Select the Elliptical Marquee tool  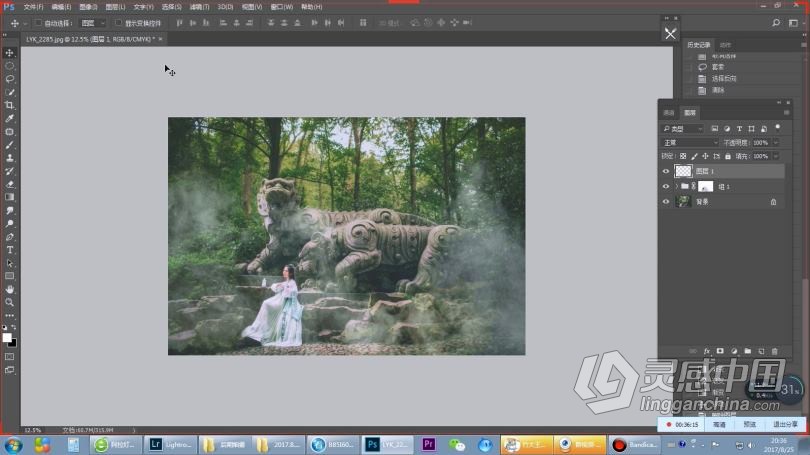point(9,66)
